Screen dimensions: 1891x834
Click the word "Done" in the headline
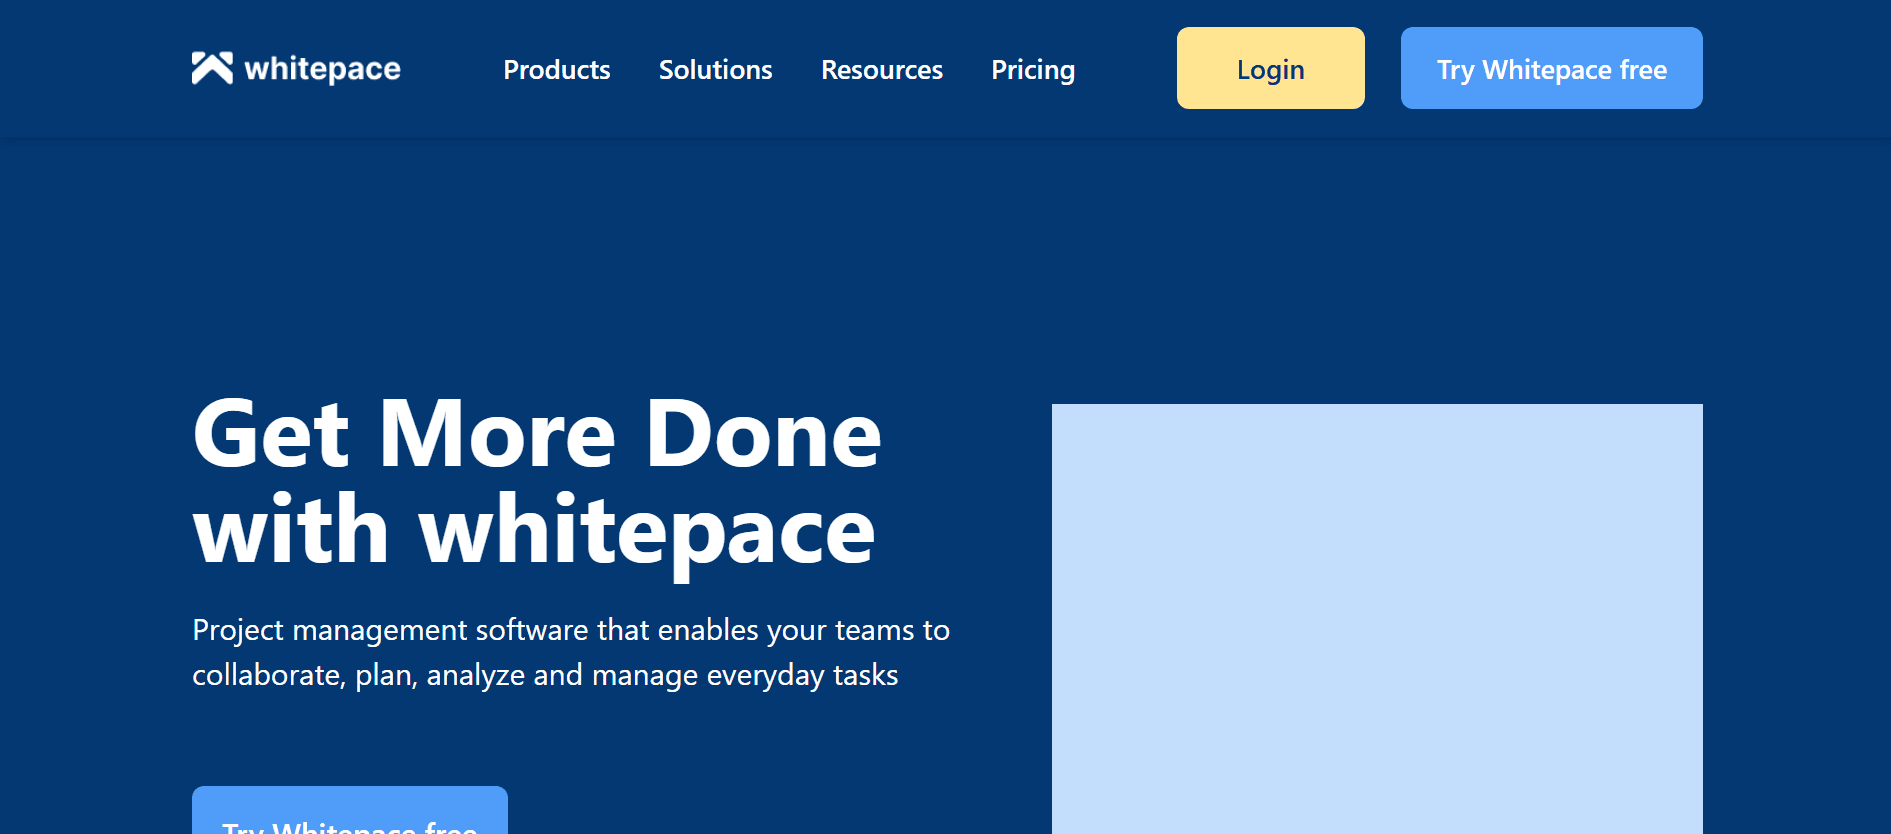pyautogui.click(x=762, y=434)
